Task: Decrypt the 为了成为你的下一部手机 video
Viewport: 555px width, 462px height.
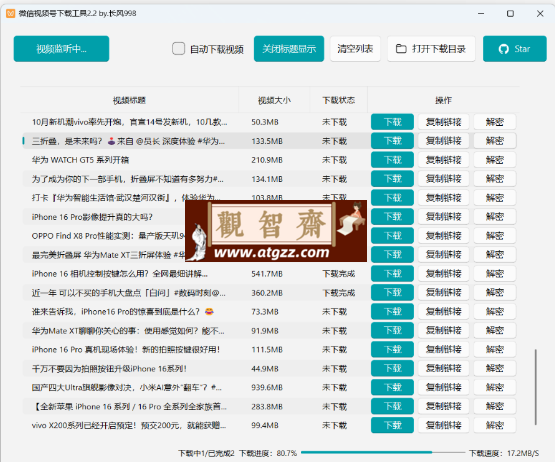Action: pyautogui.click(x=494, y=179)
